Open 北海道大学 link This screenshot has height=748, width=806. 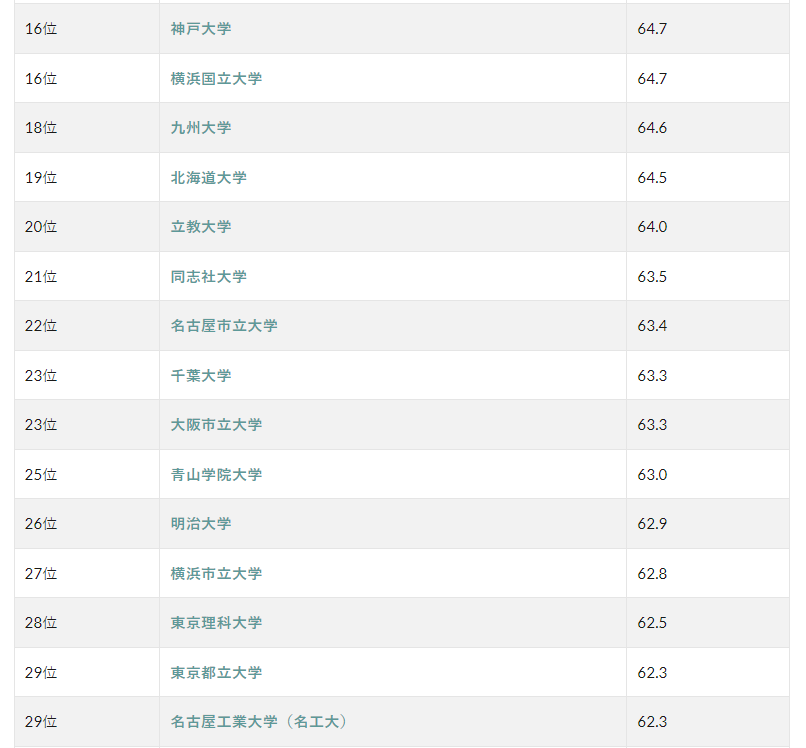[x=209, y=177]
